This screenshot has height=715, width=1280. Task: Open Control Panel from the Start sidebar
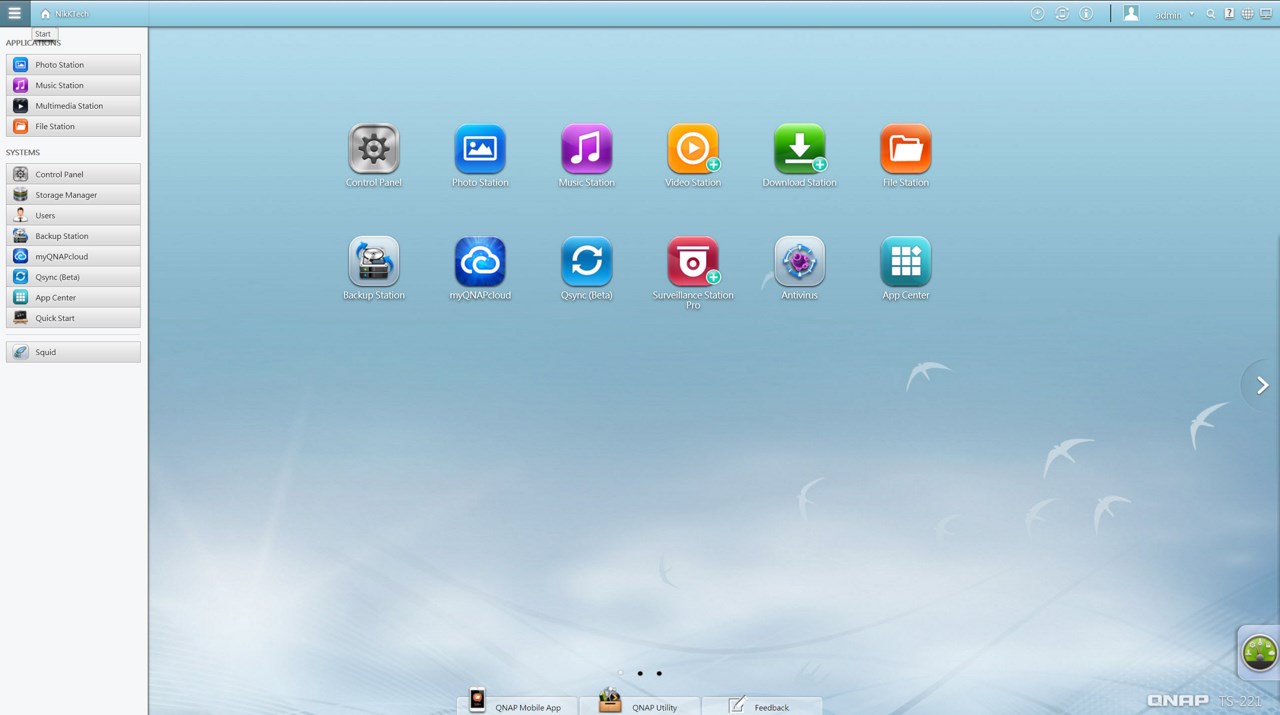73,174
